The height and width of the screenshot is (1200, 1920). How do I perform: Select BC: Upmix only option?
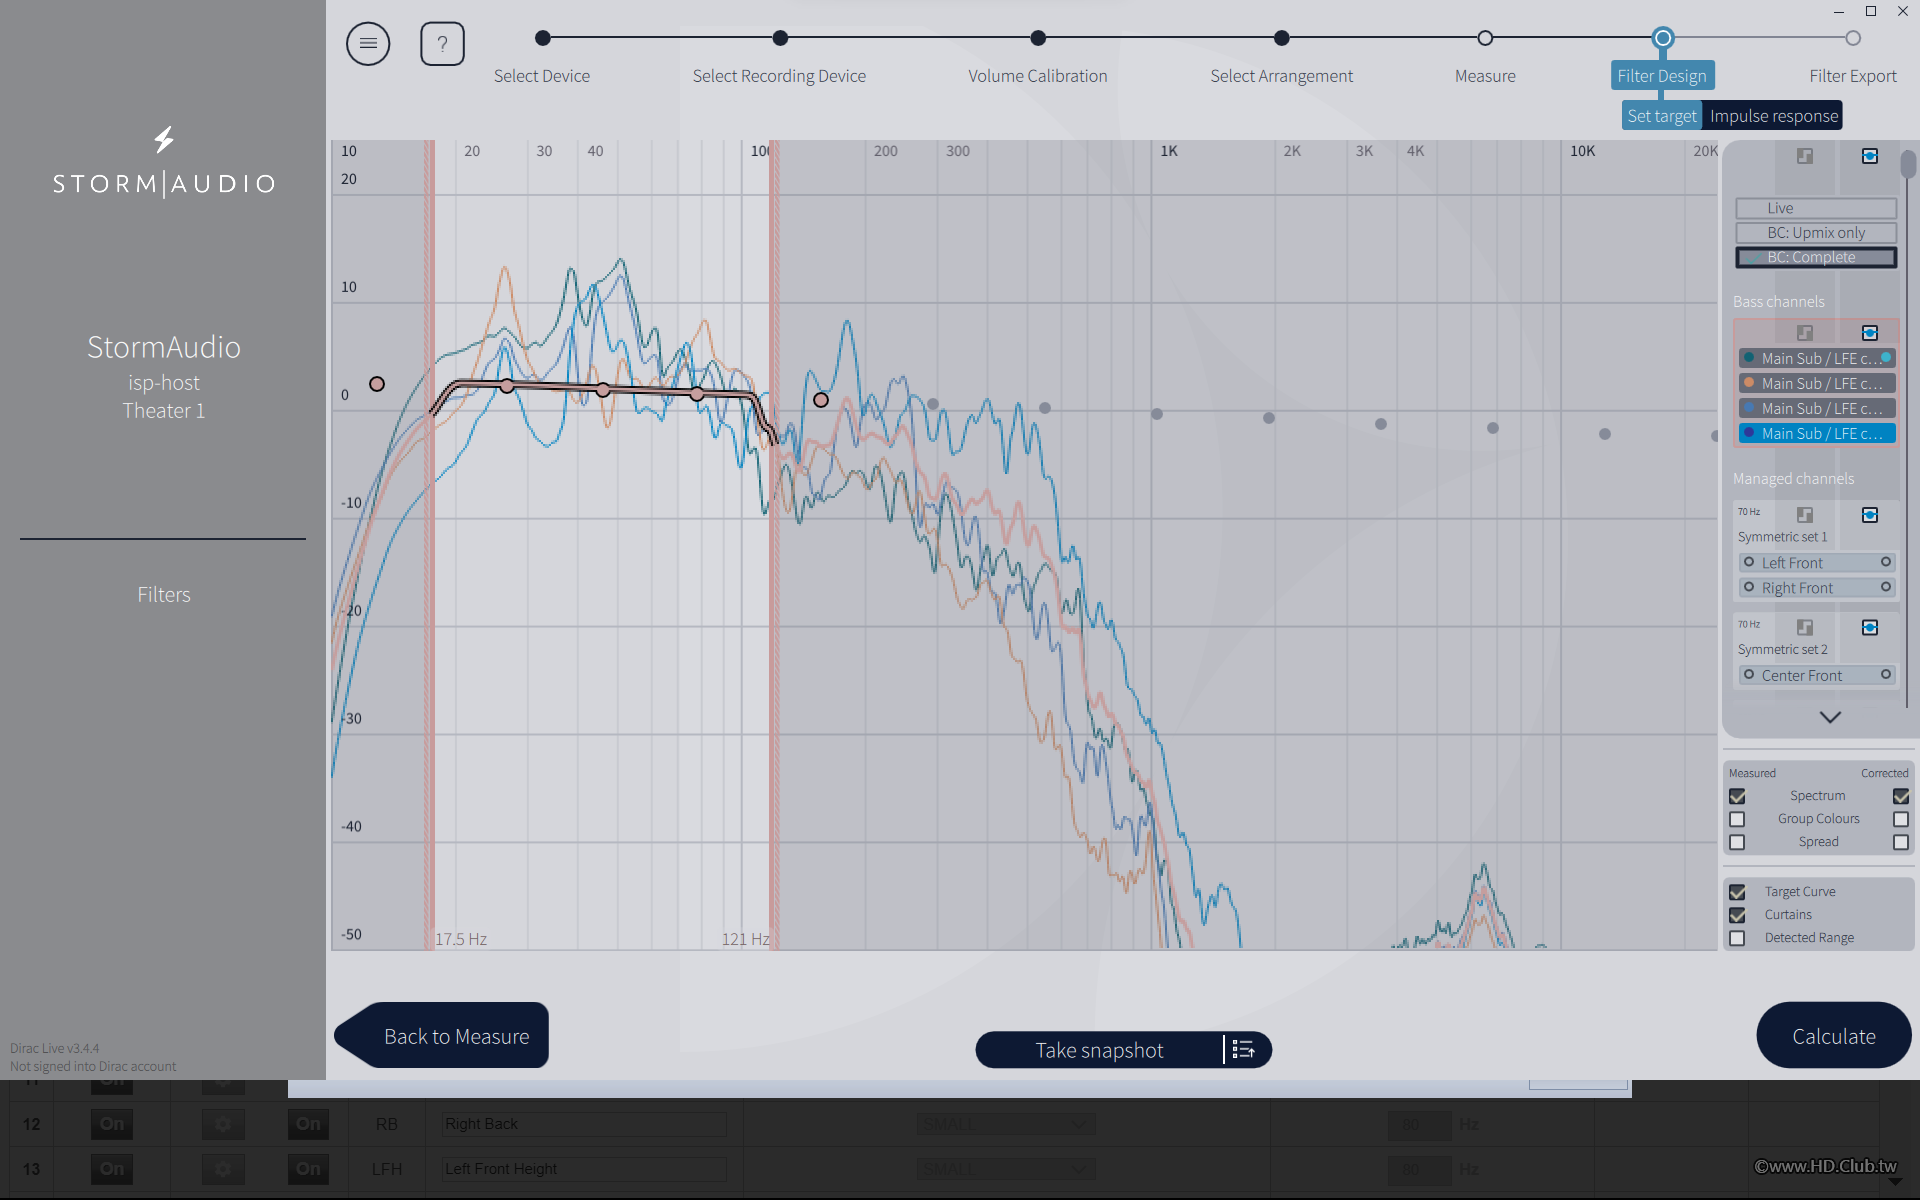pos(1816,233)
